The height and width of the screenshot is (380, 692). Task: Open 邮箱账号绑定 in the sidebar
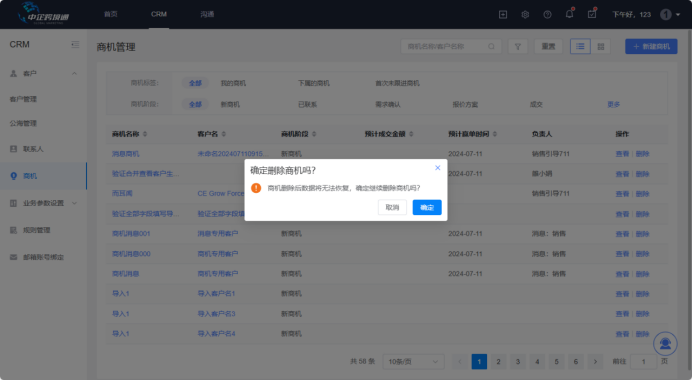(43, 257)
